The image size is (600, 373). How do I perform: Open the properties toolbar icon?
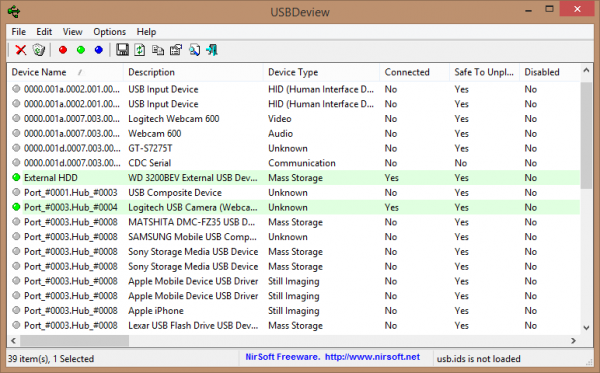[176, 50]
